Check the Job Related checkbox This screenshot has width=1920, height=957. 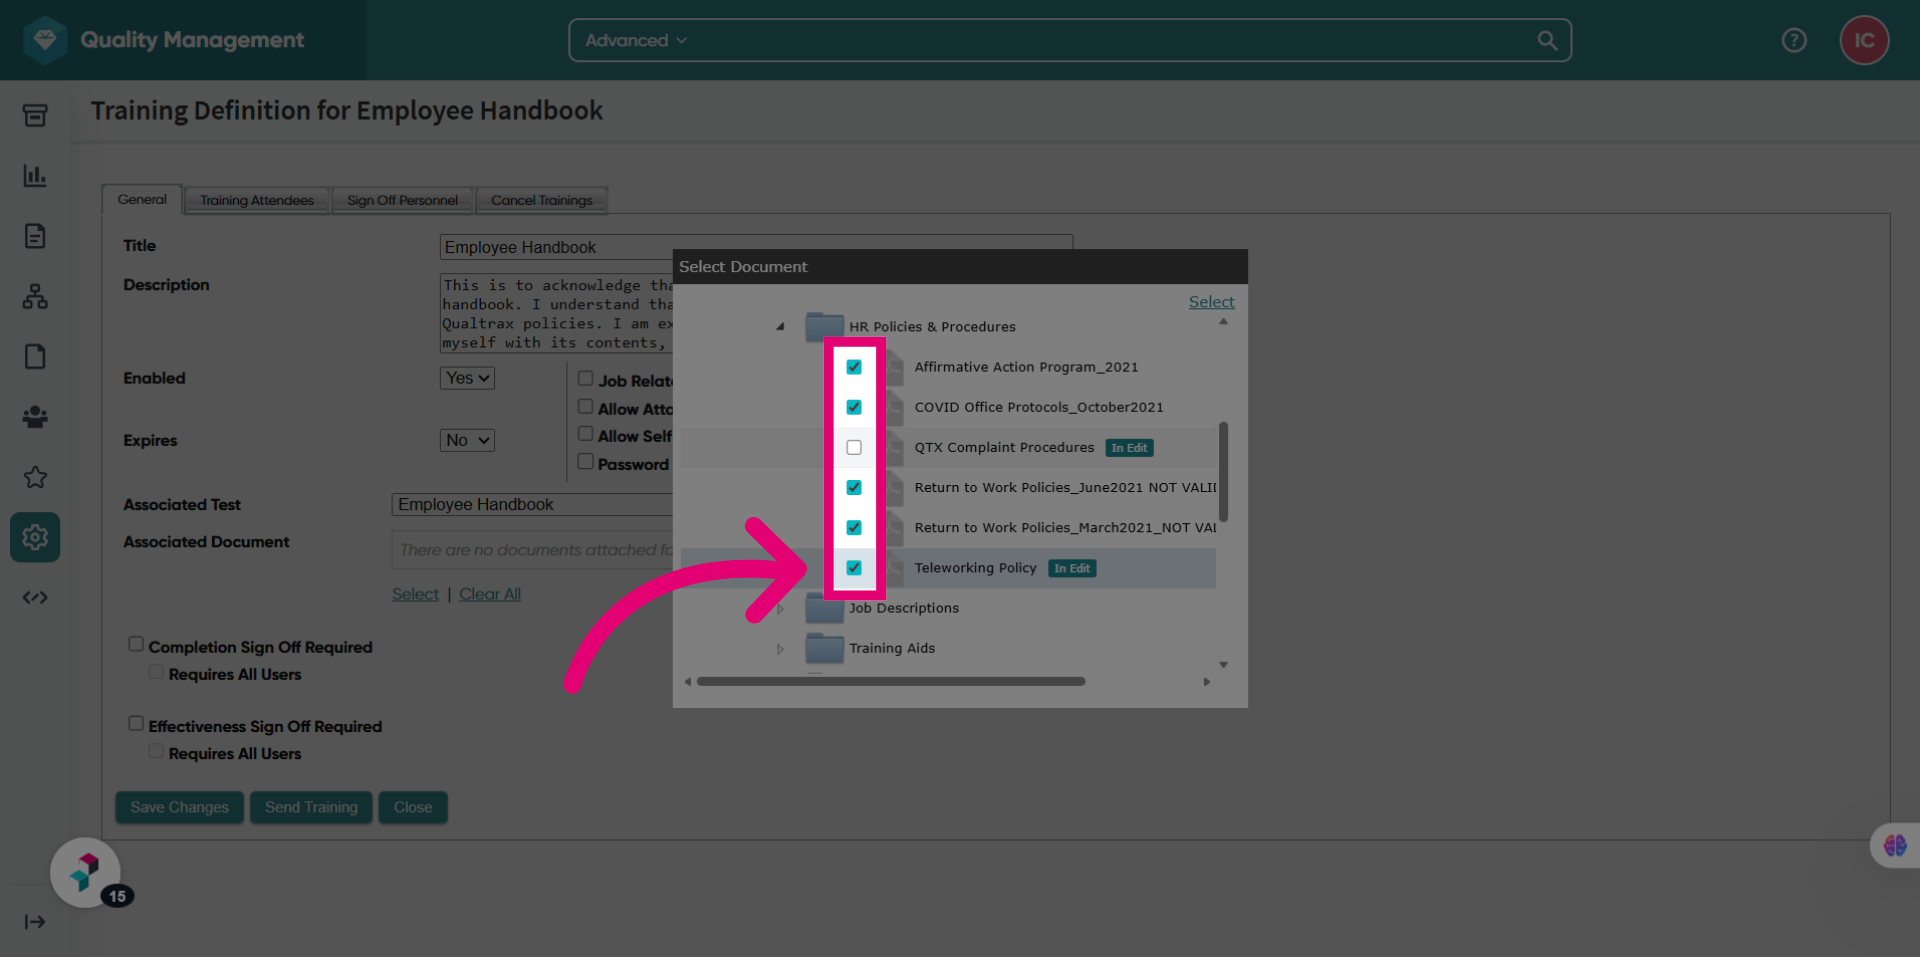(x=586, y=378)
